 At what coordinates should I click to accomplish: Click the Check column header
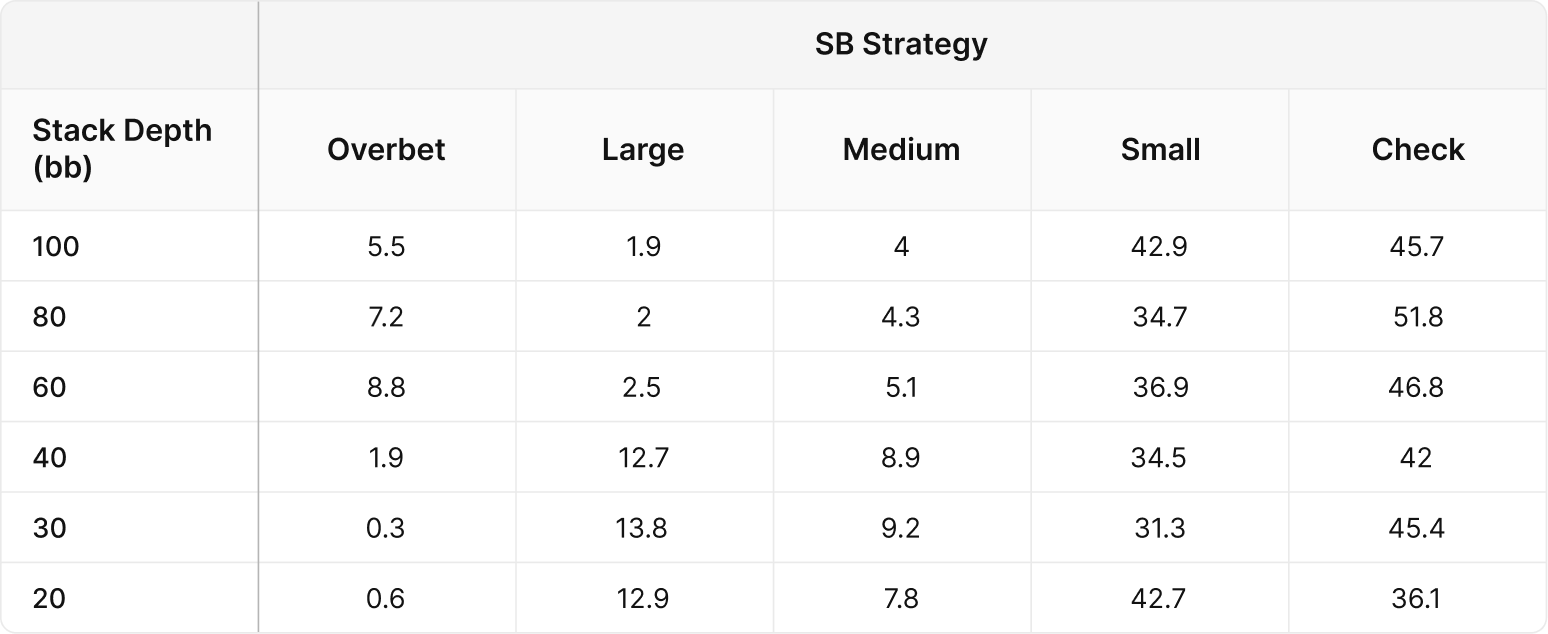1417,150
